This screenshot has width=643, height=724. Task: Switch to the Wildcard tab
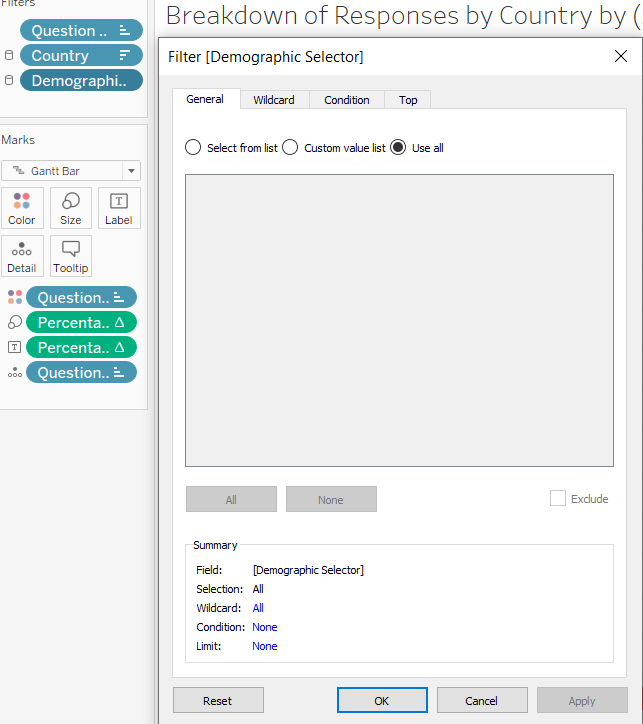point(274,100)
